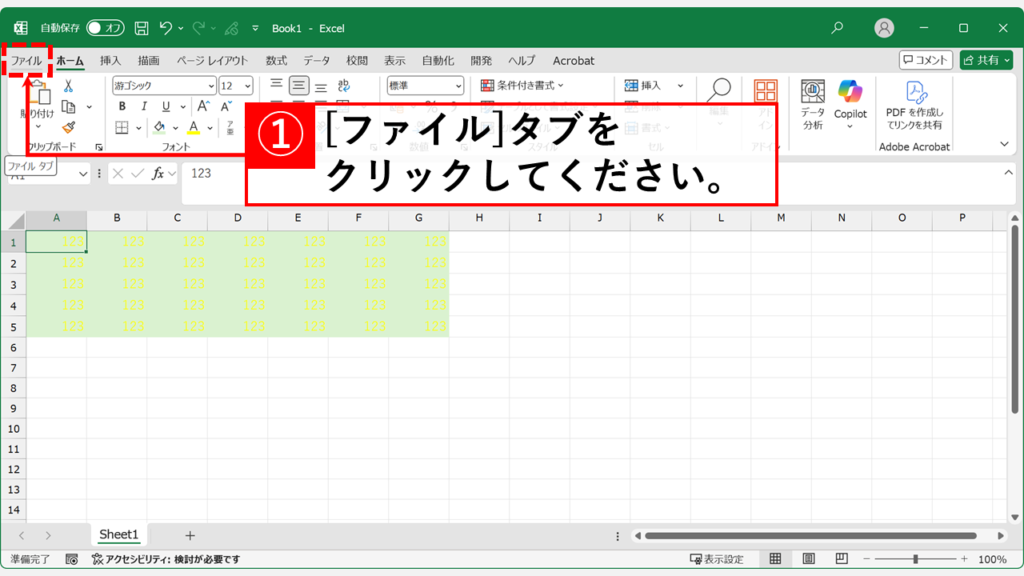Image resolution: width=1024 pixels, height=576 pixels.
Task: Select the Format Painter brush icon
Action: tap(68, 127)
